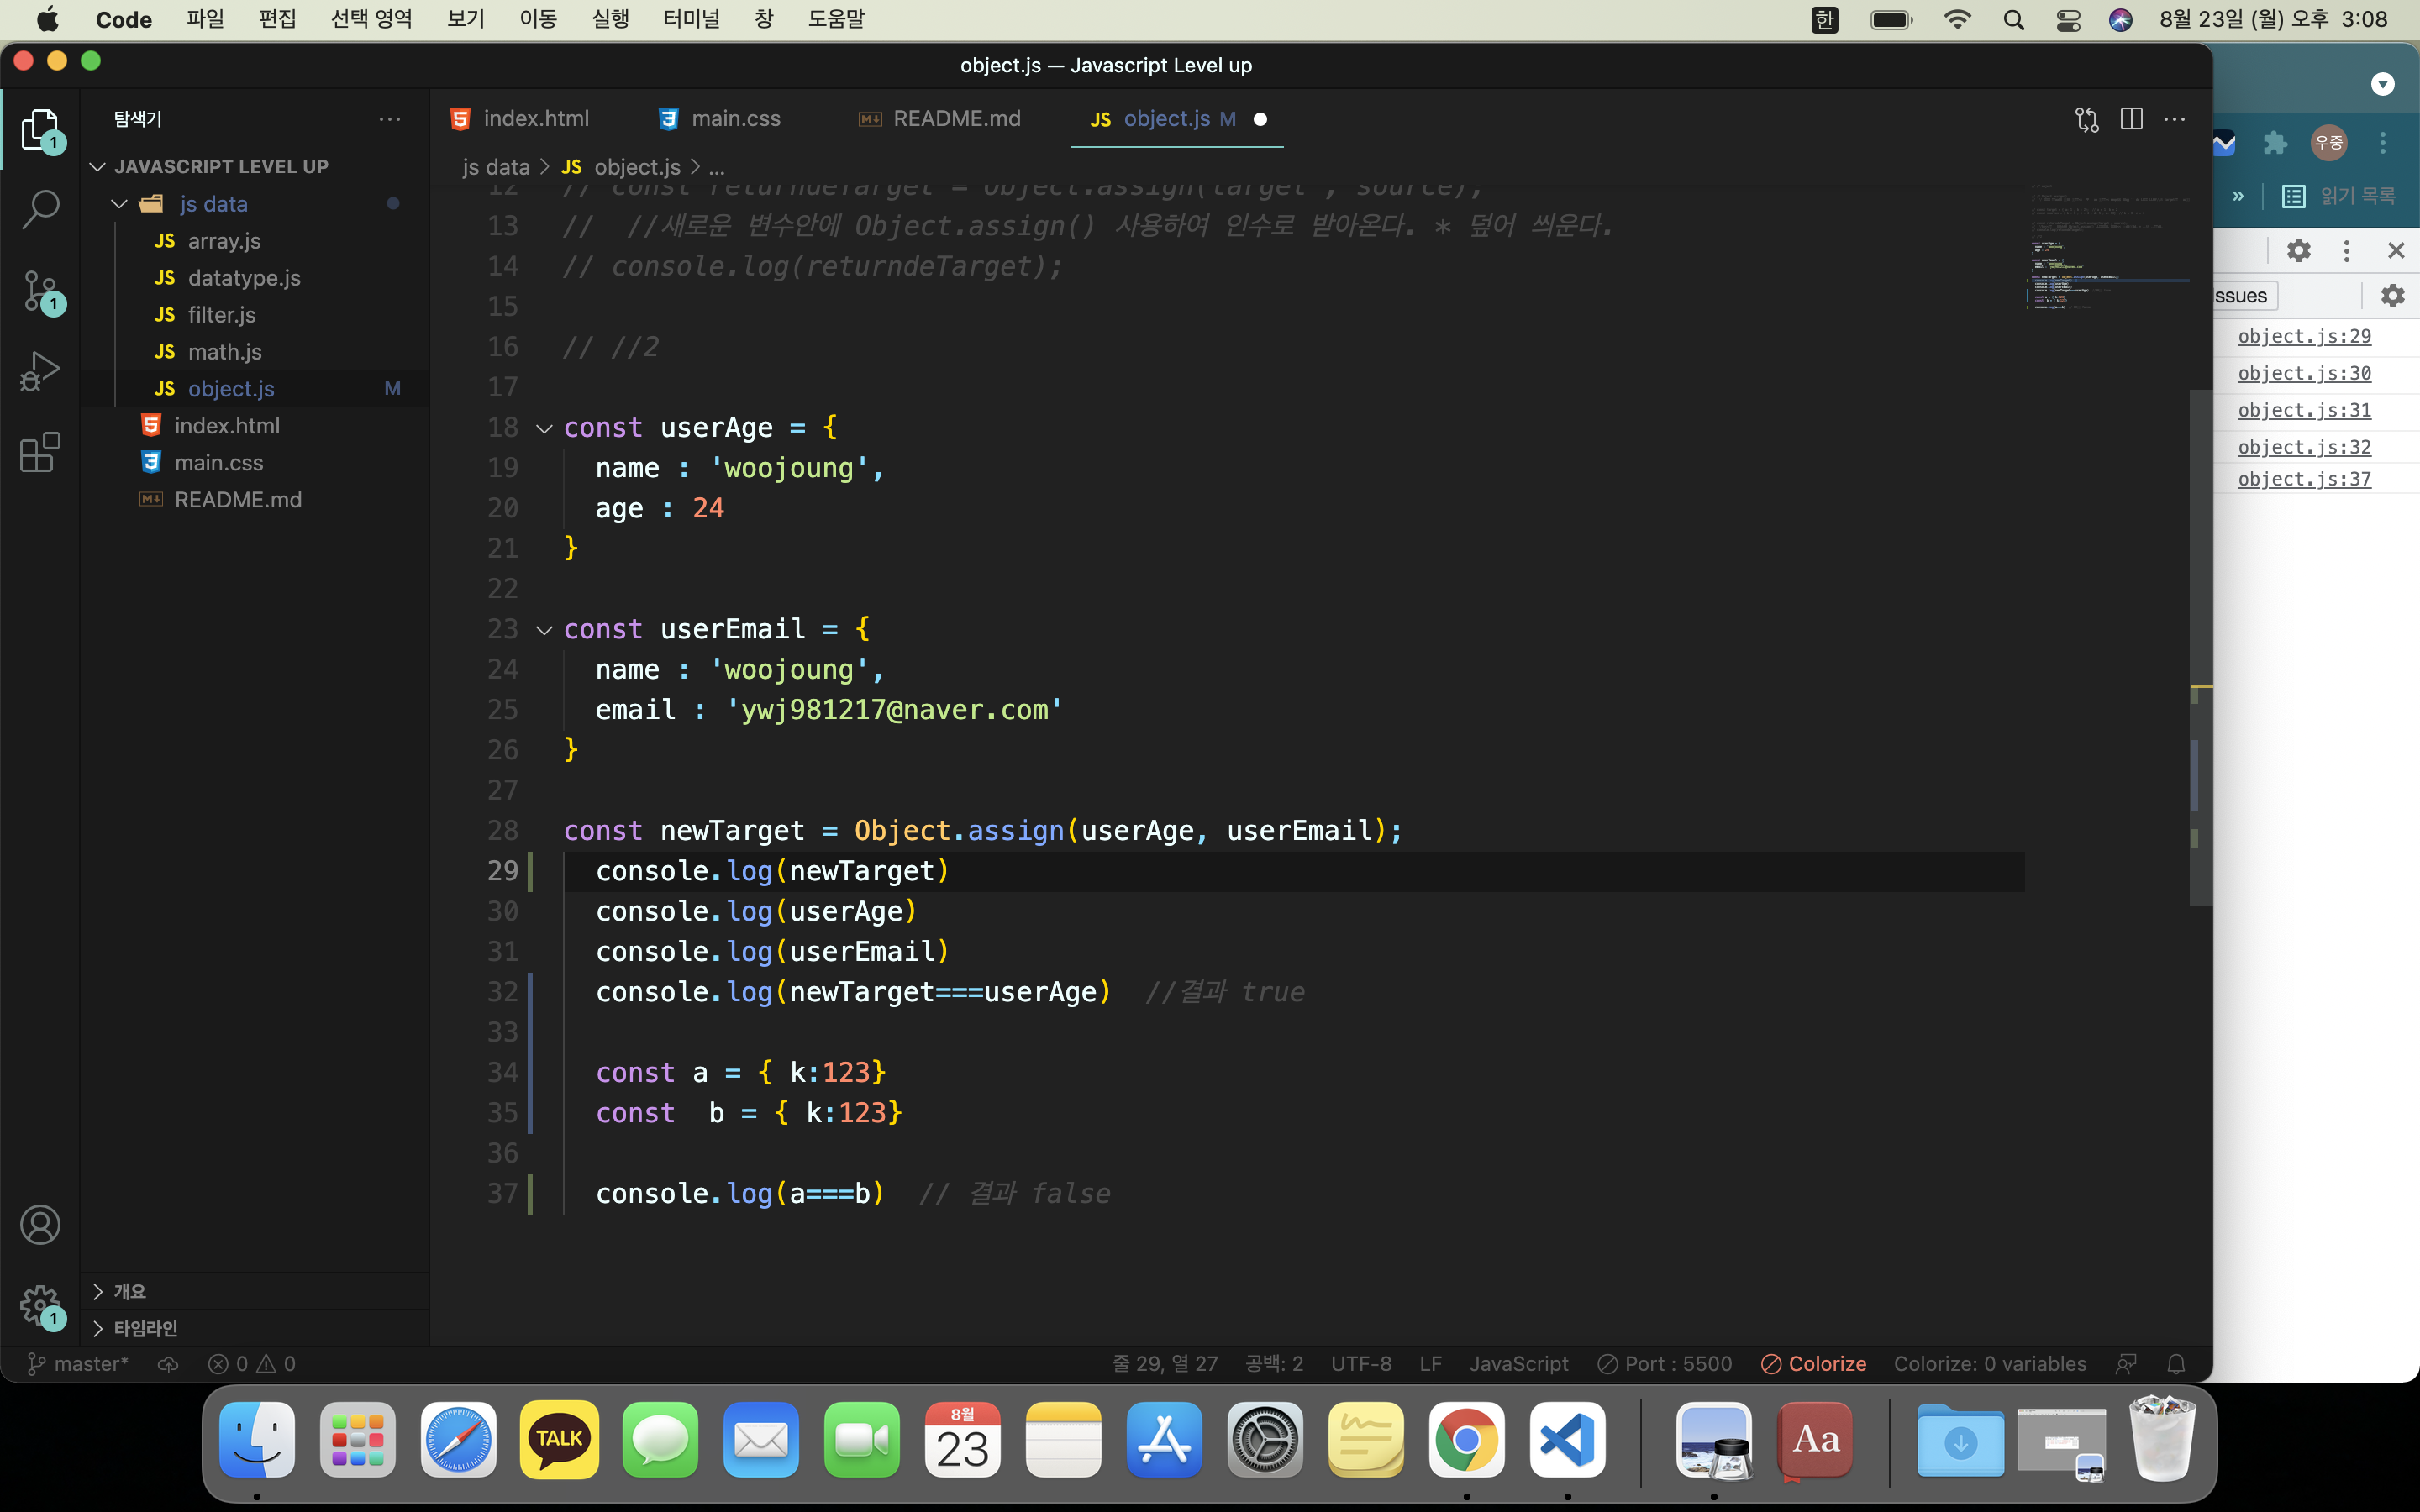Click the notifications bell in status bar
This screenshot has height=1512, width=2420.
point(2175,1364)
